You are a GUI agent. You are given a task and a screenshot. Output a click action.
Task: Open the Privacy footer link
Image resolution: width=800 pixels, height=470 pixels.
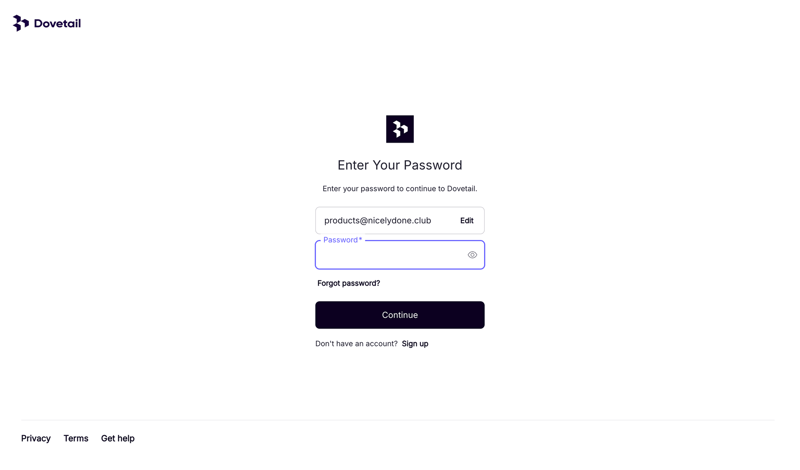(x=36, y=438)
